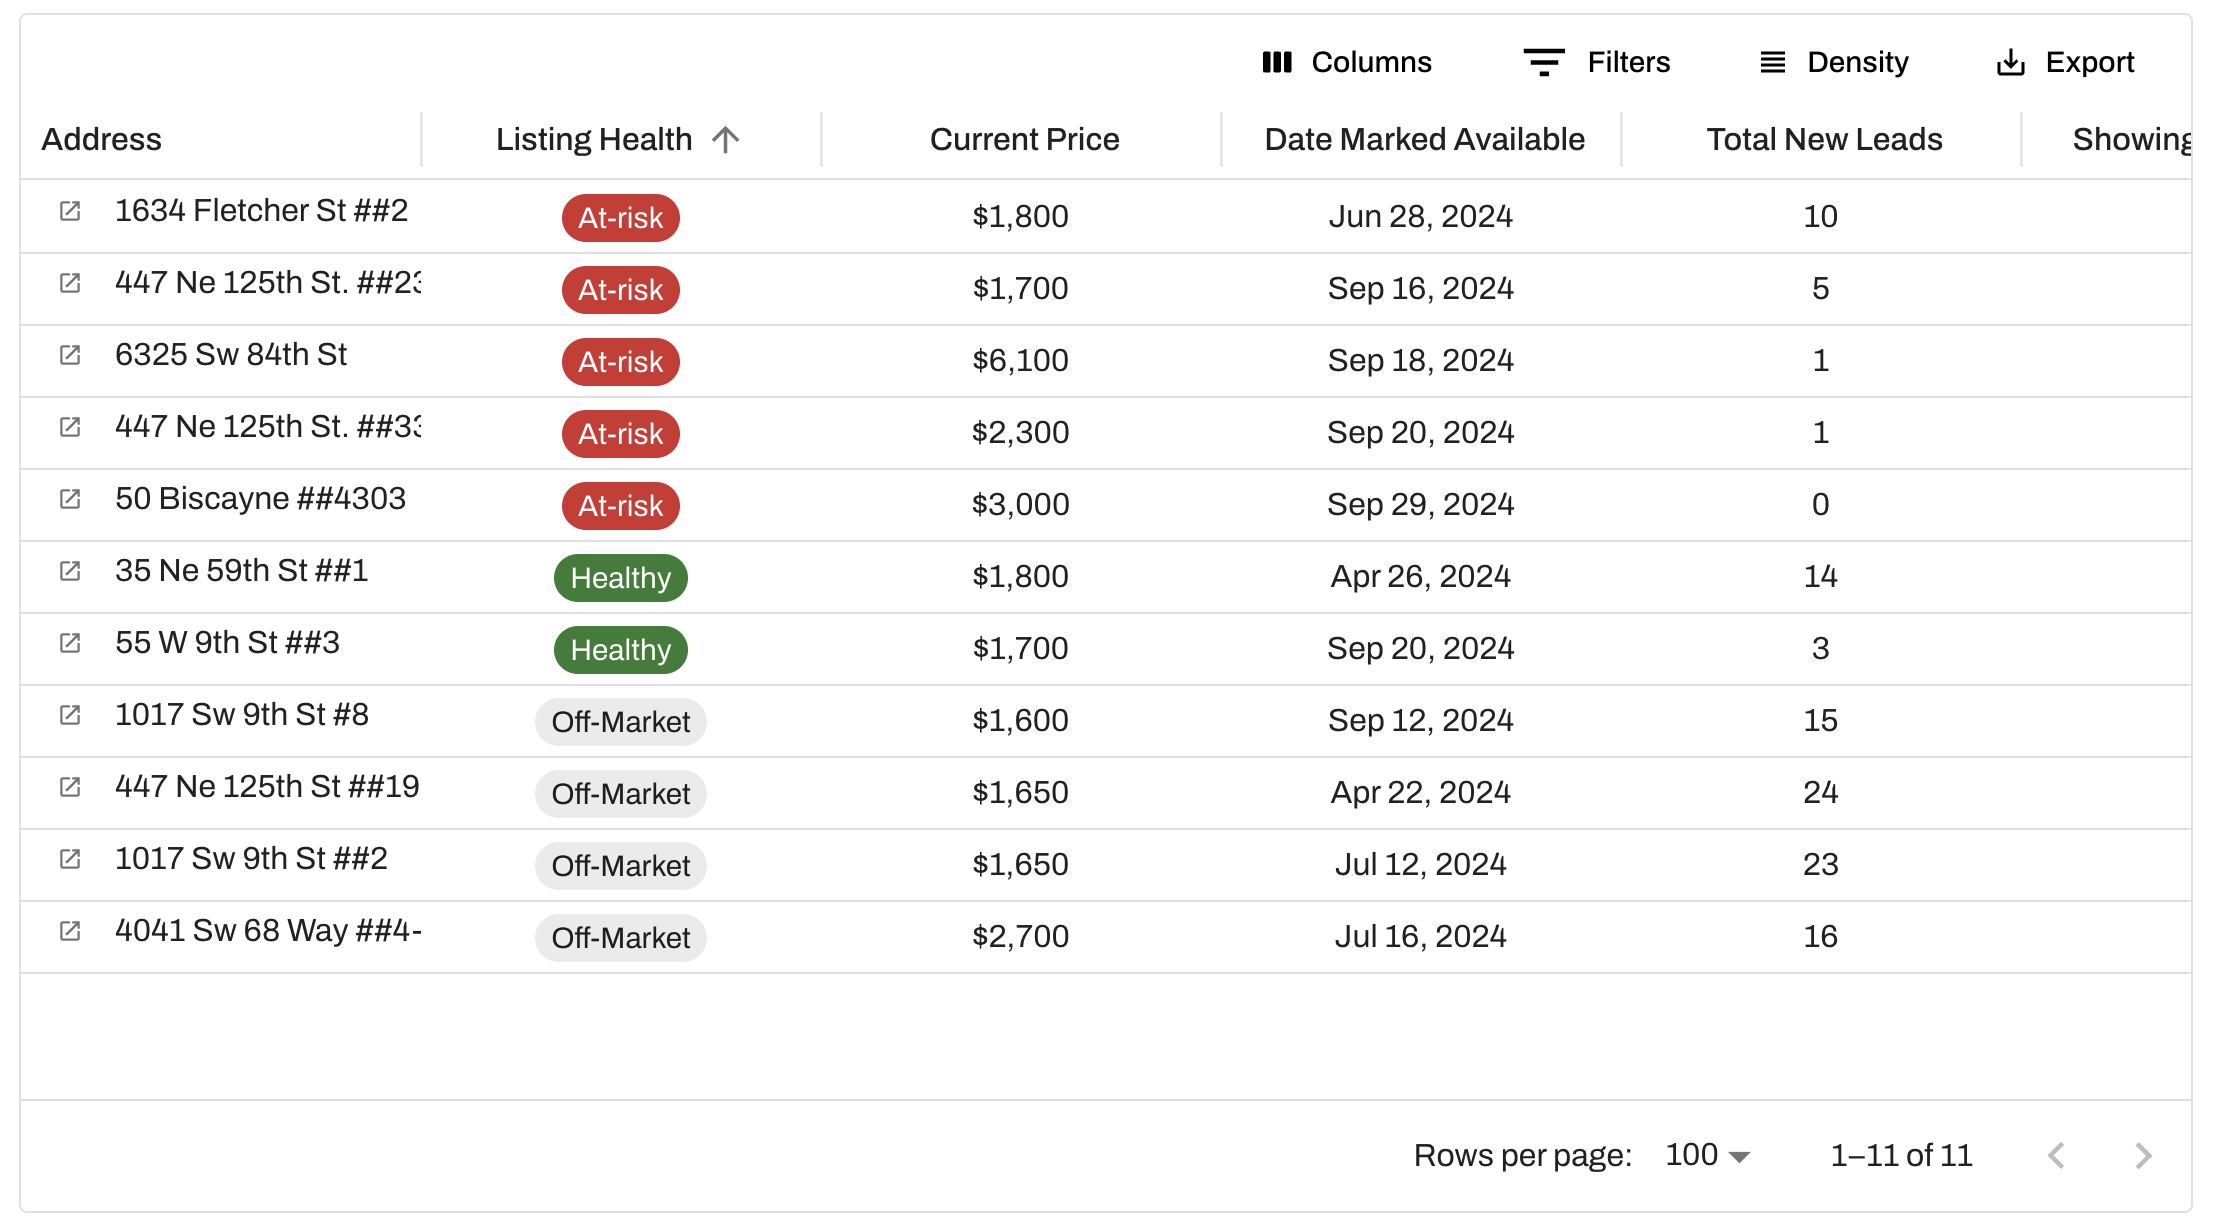Select address 35 Ne 59th St ##1
The width and height of the screenshot is (2214, 1232).
click(x=241, y=571)
